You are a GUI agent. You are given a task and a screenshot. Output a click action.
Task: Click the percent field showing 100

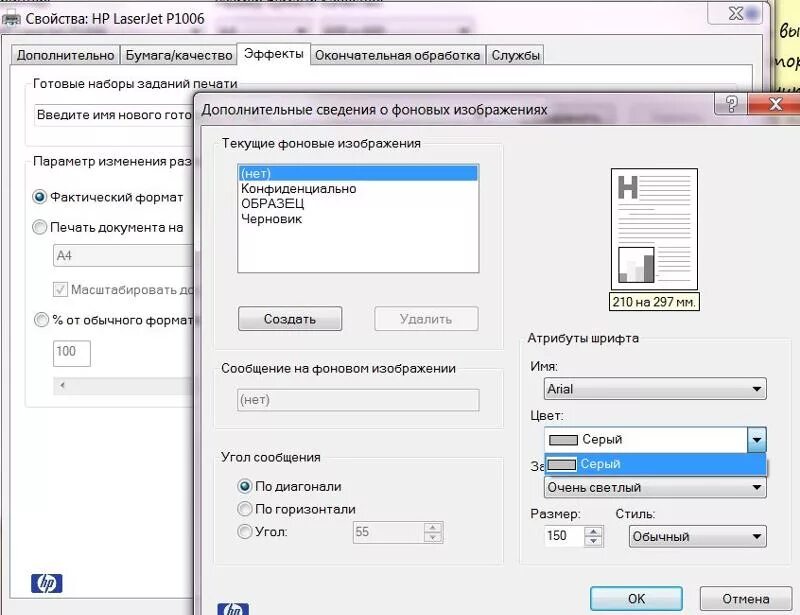coord(71,353)
